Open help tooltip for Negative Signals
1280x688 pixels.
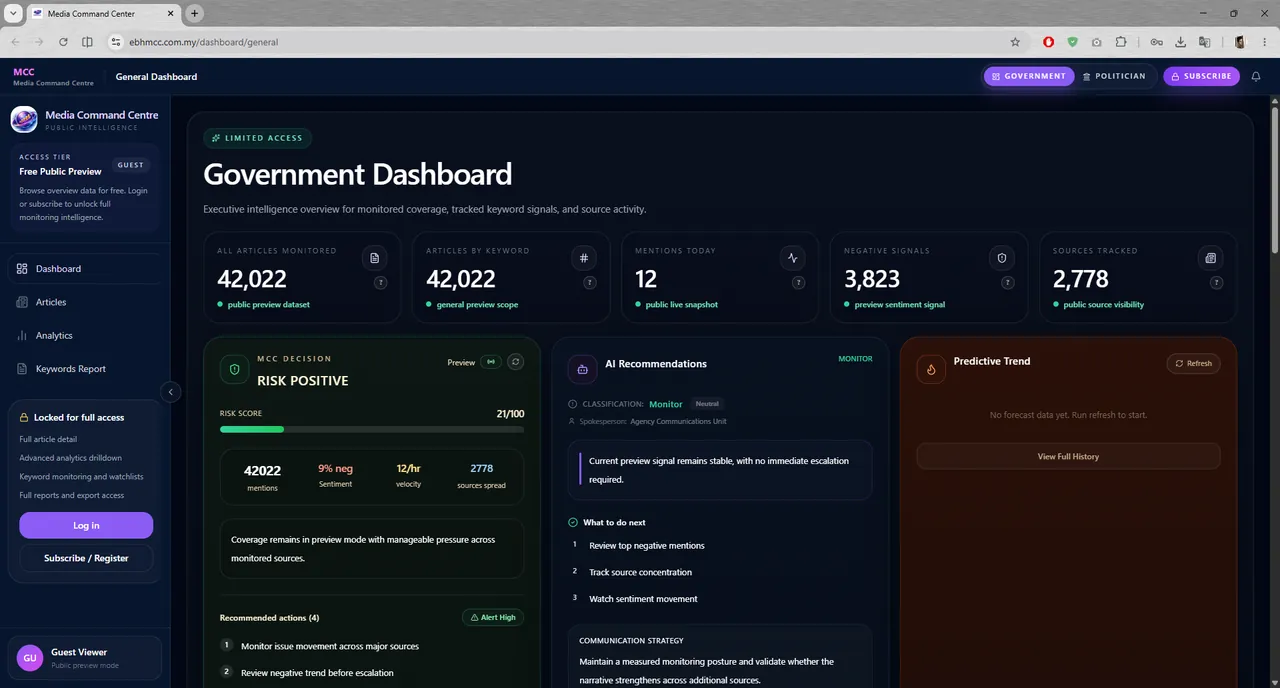tap(1007, 283)
